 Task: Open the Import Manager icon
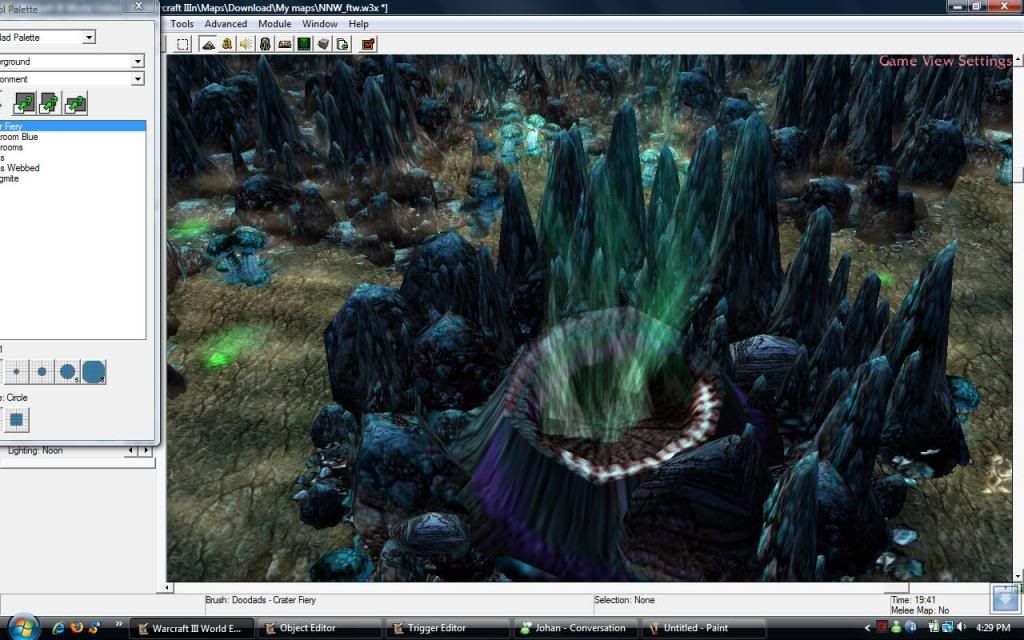(x=343, y=44)
